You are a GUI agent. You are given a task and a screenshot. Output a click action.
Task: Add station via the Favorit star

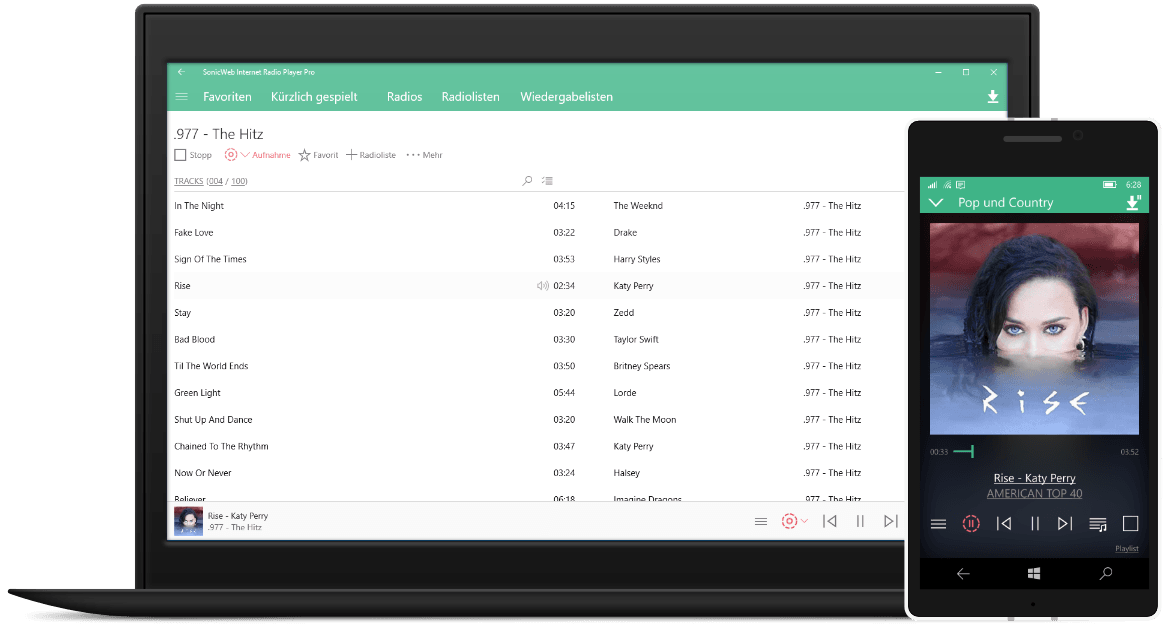click(305, 155)
